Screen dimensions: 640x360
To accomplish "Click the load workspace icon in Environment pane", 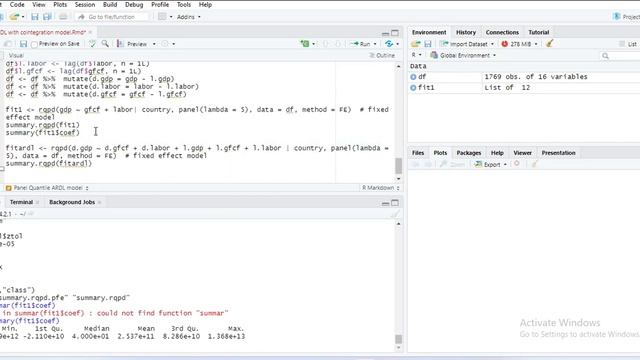I will pyautogui.click(x=416, y=44).
